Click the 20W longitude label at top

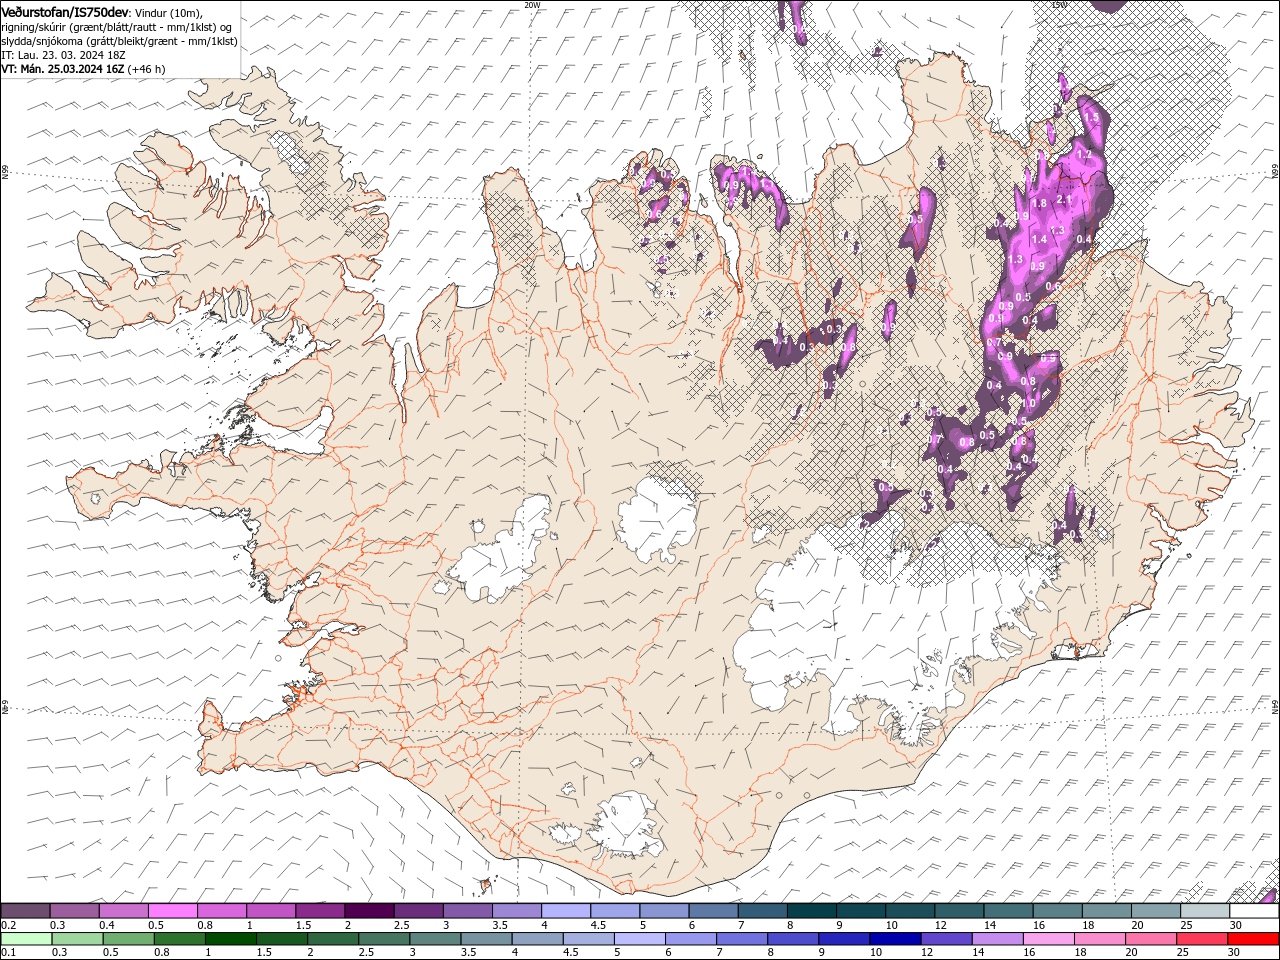point(531,4)
